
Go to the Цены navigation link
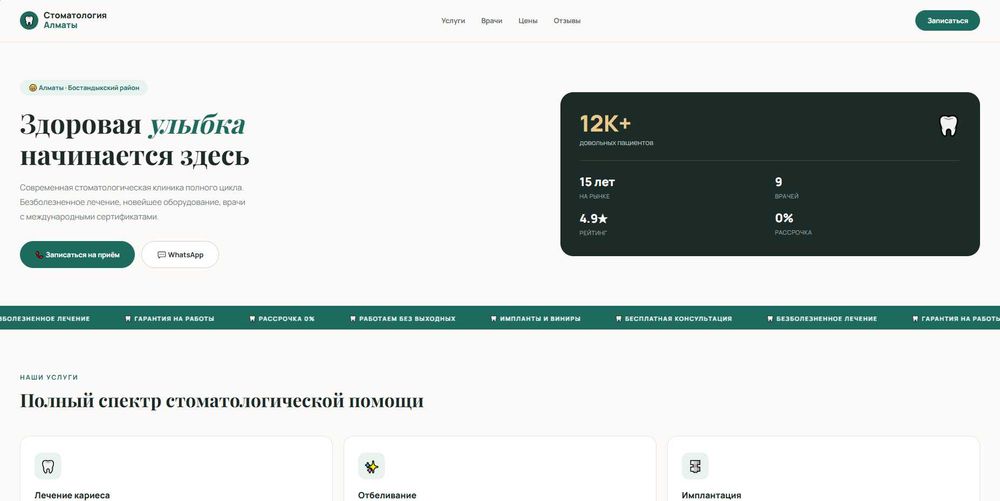[x=528, y=21]
